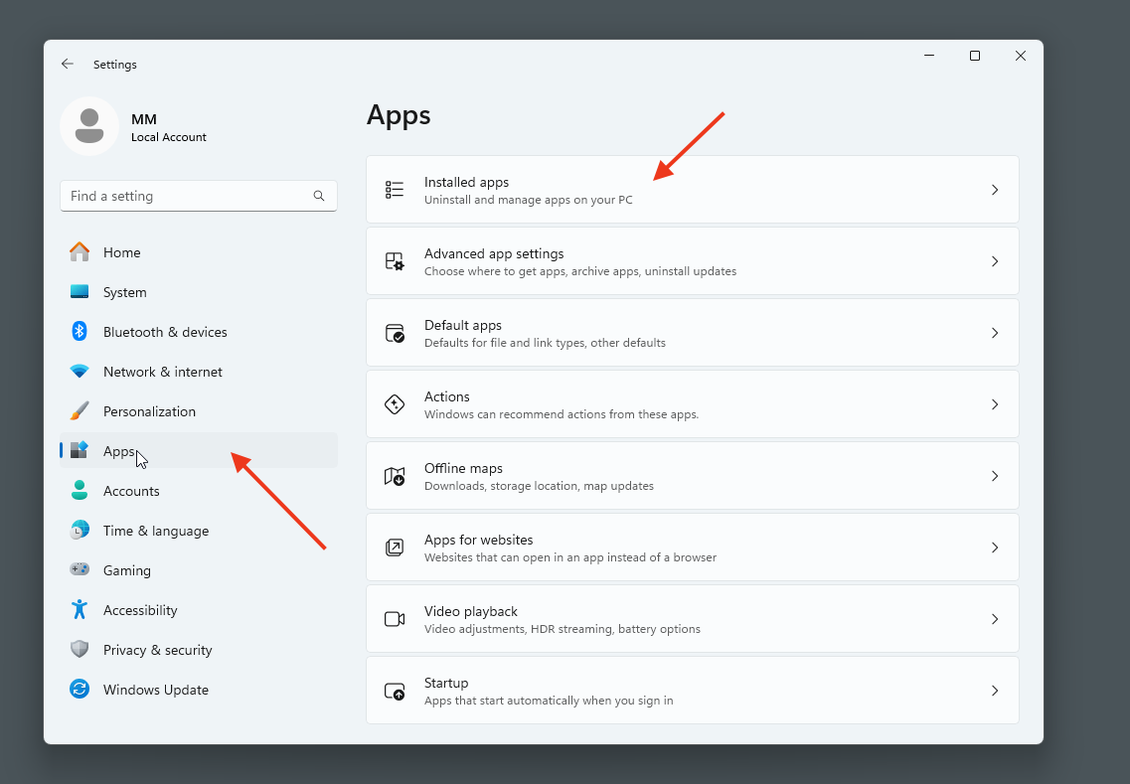This screenshot has width=1130, height=784.
Task: Click the Accounts person icon
Action: (x=79, y=491)
